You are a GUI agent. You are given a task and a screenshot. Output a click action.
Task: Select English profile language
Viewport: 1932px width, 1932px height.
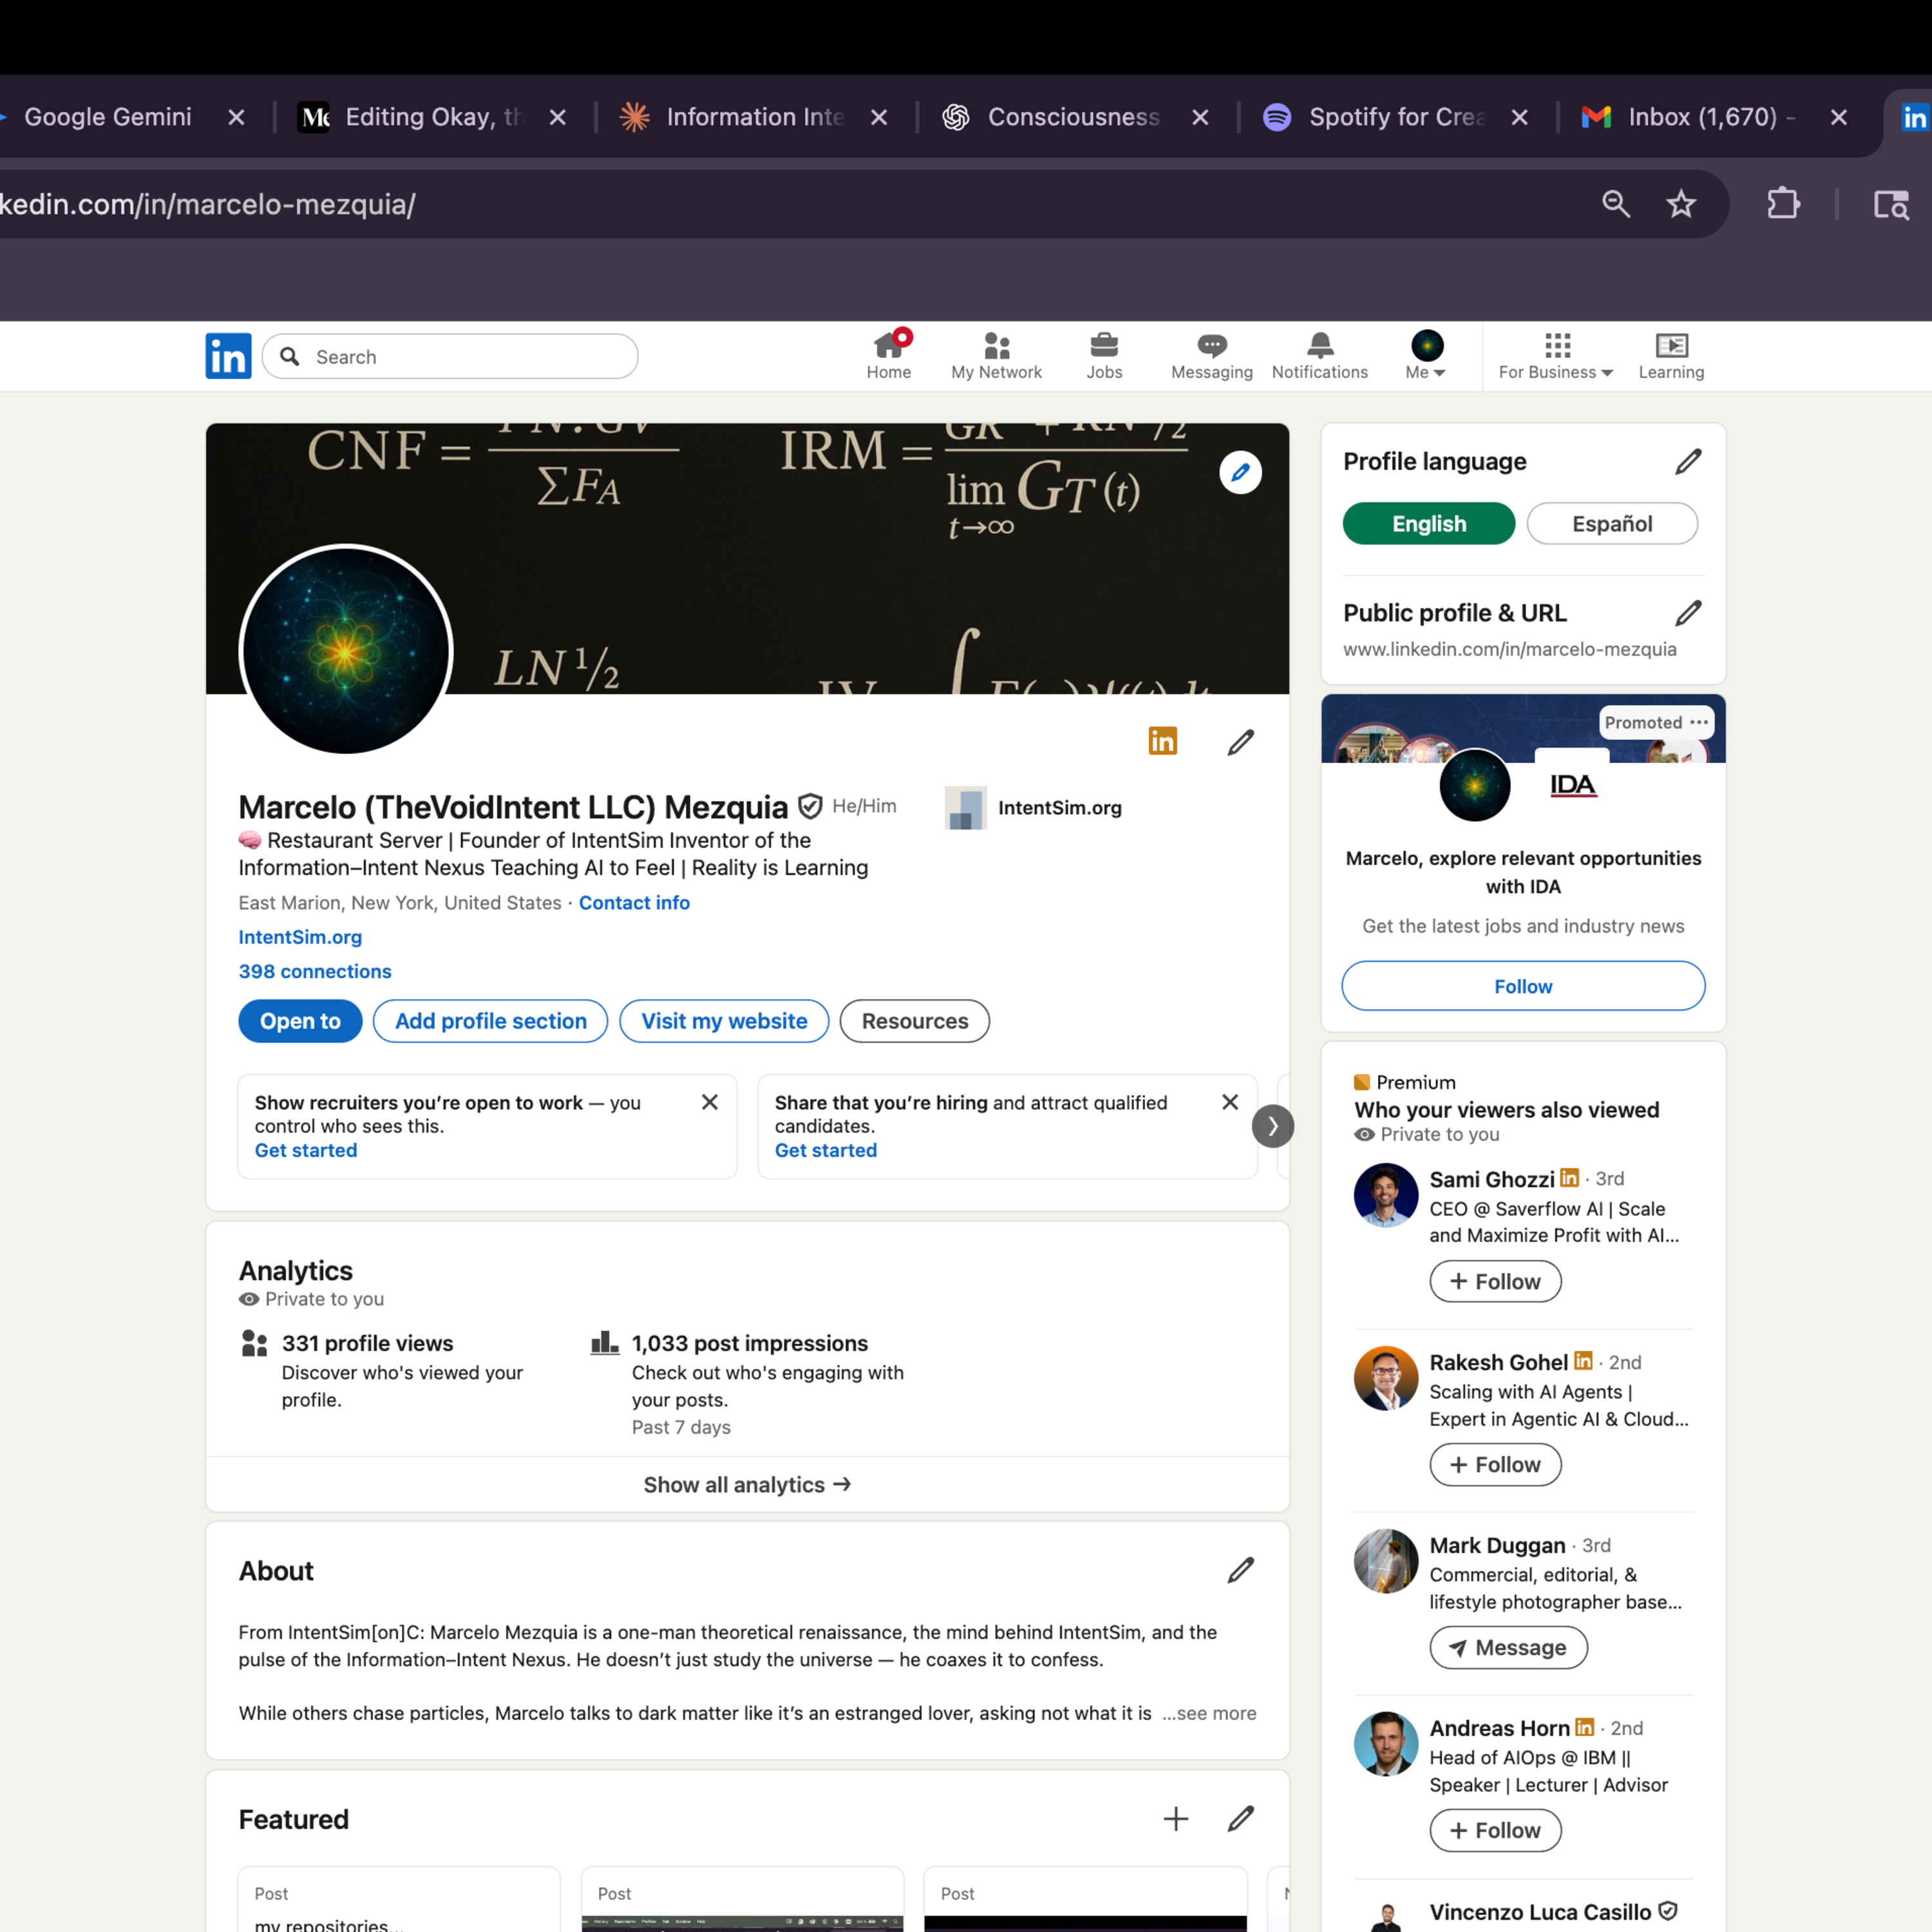pyautogui.click(x=1428, y=523)
